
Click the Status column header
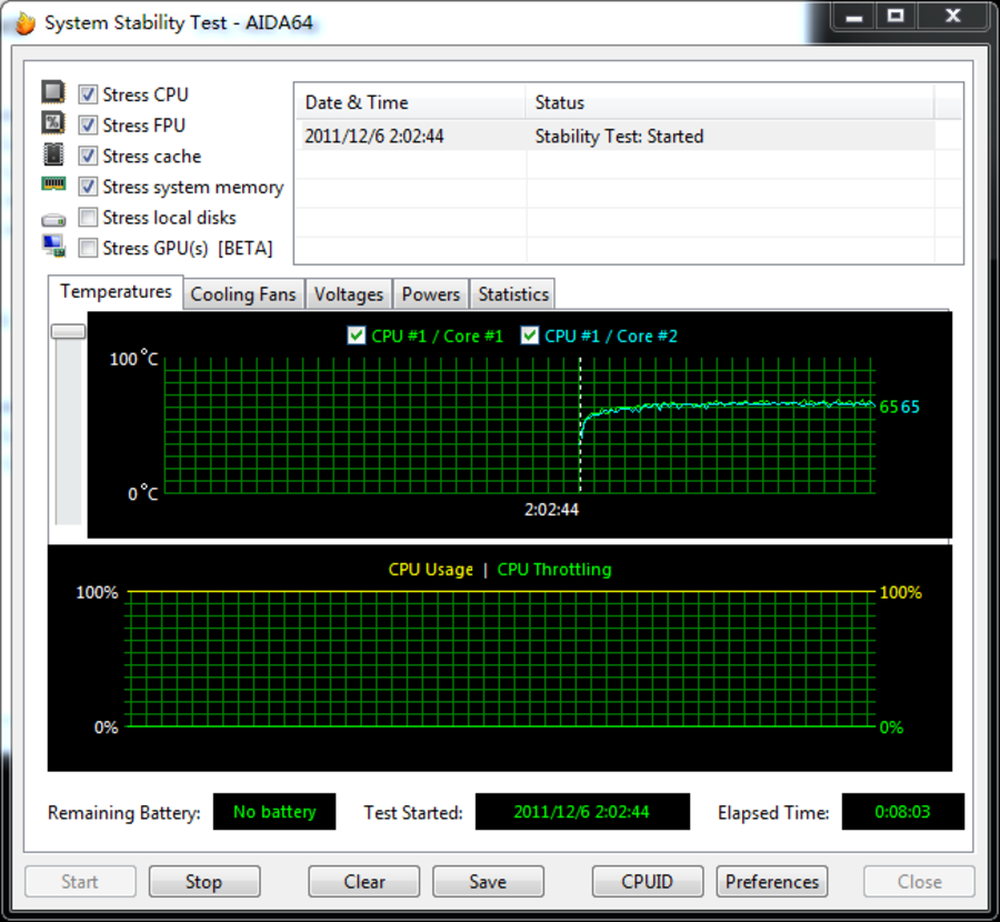[730, 103]
